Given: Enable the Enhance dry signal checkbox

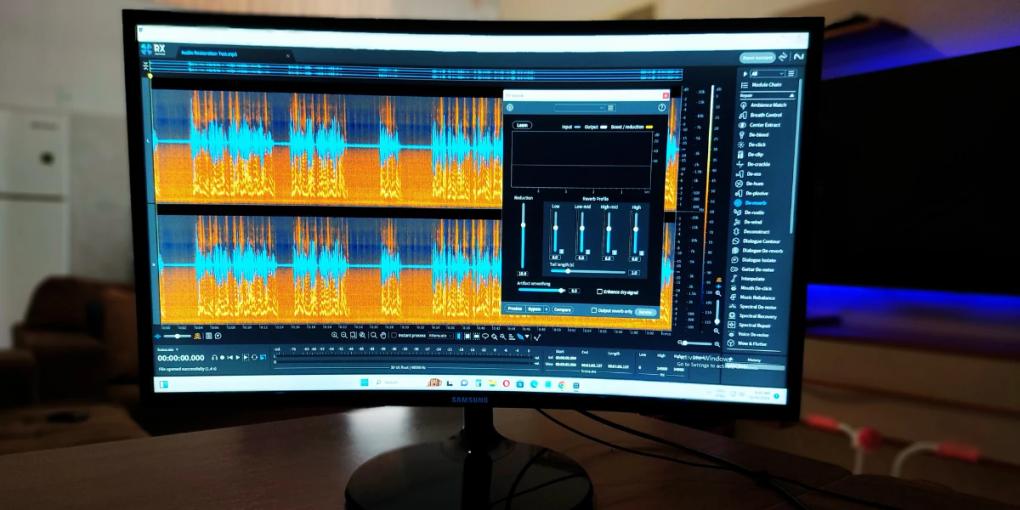Looking at the screenshot, I should pos(599,291).
